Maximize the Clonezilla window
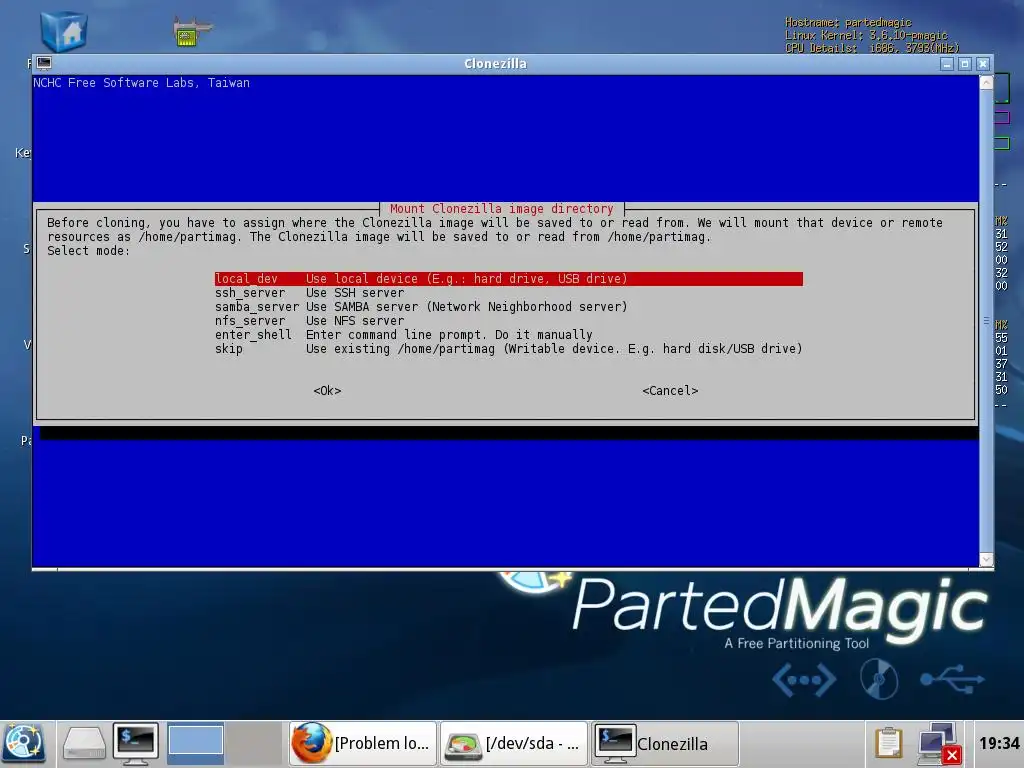1024x768 pixels. 965,64
